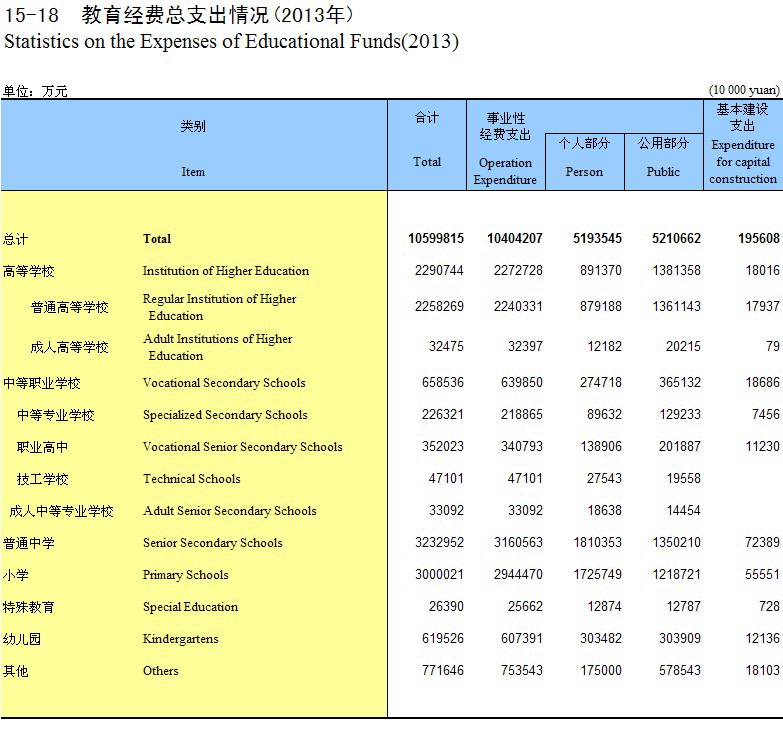Click 'Kindergartens' row label
Viewport: 783px width, 745px height.
coord(181,639)
